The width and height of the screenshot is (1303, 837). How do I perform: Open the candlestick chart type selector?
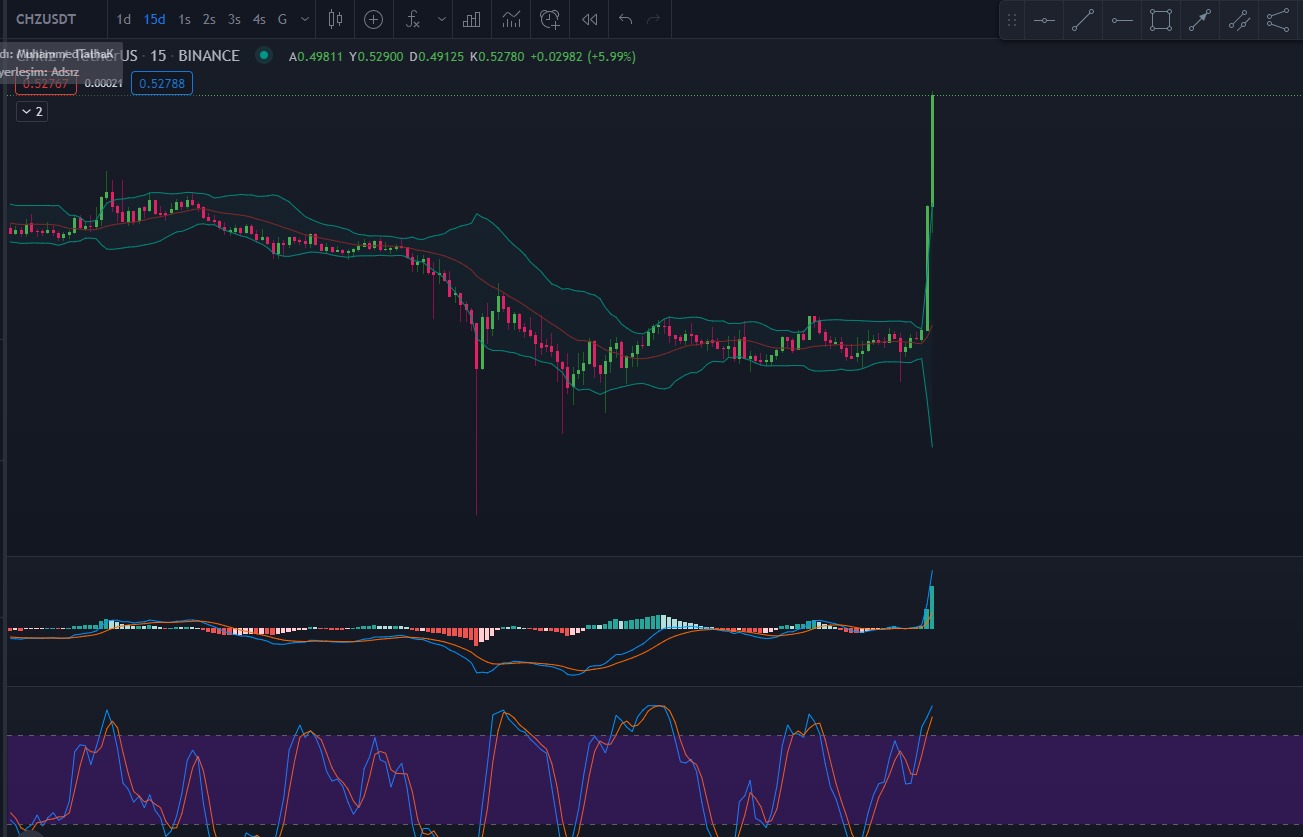335,19
